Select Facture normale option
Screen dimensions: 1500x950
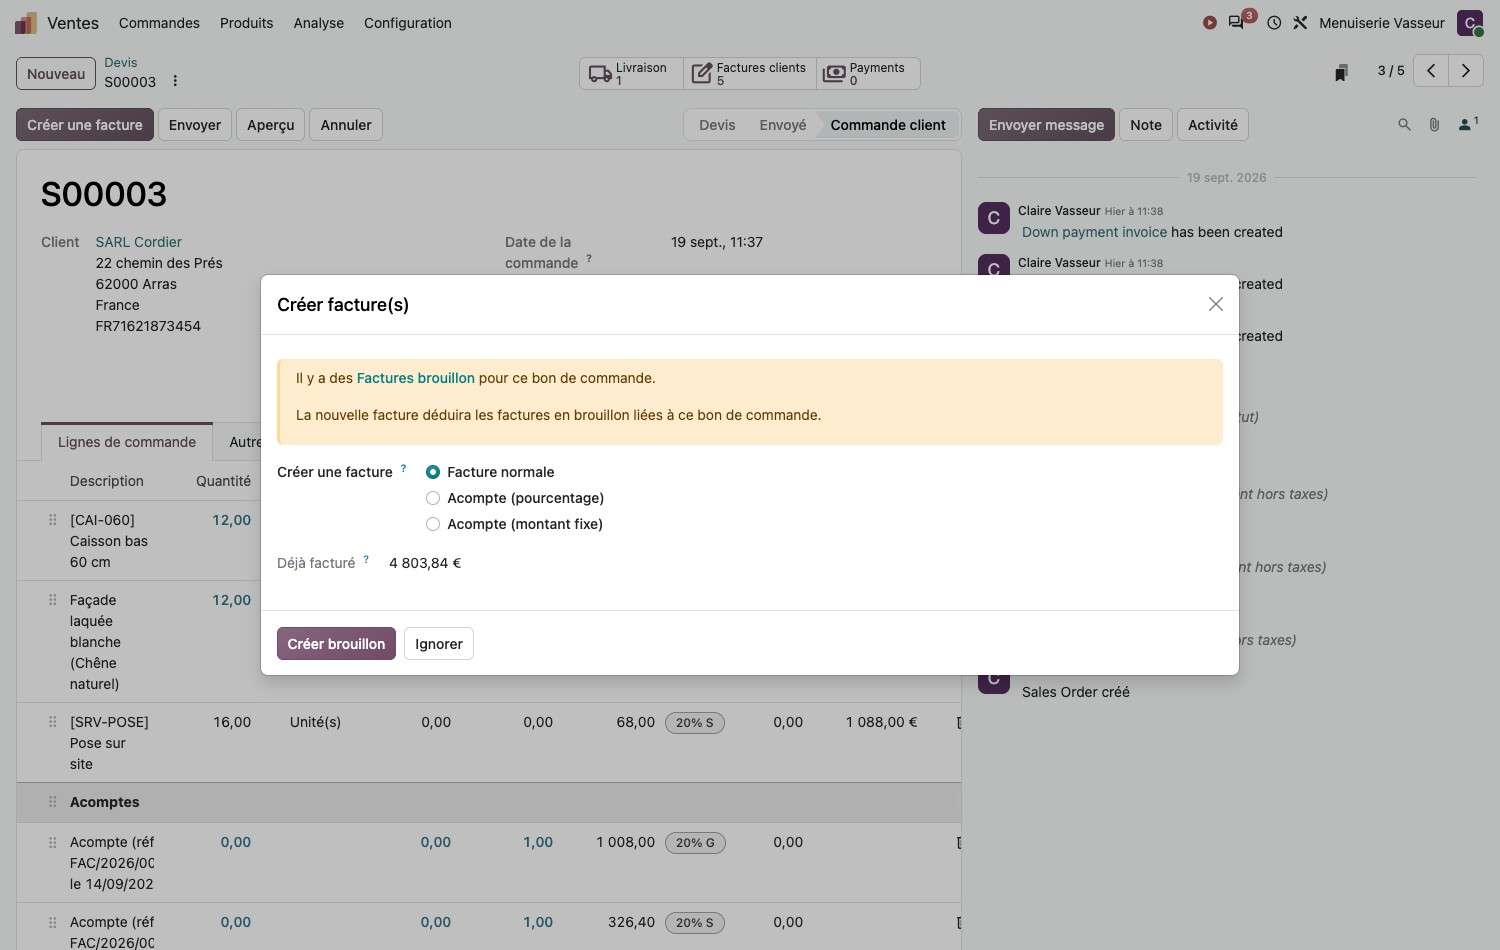coord(433,472)
